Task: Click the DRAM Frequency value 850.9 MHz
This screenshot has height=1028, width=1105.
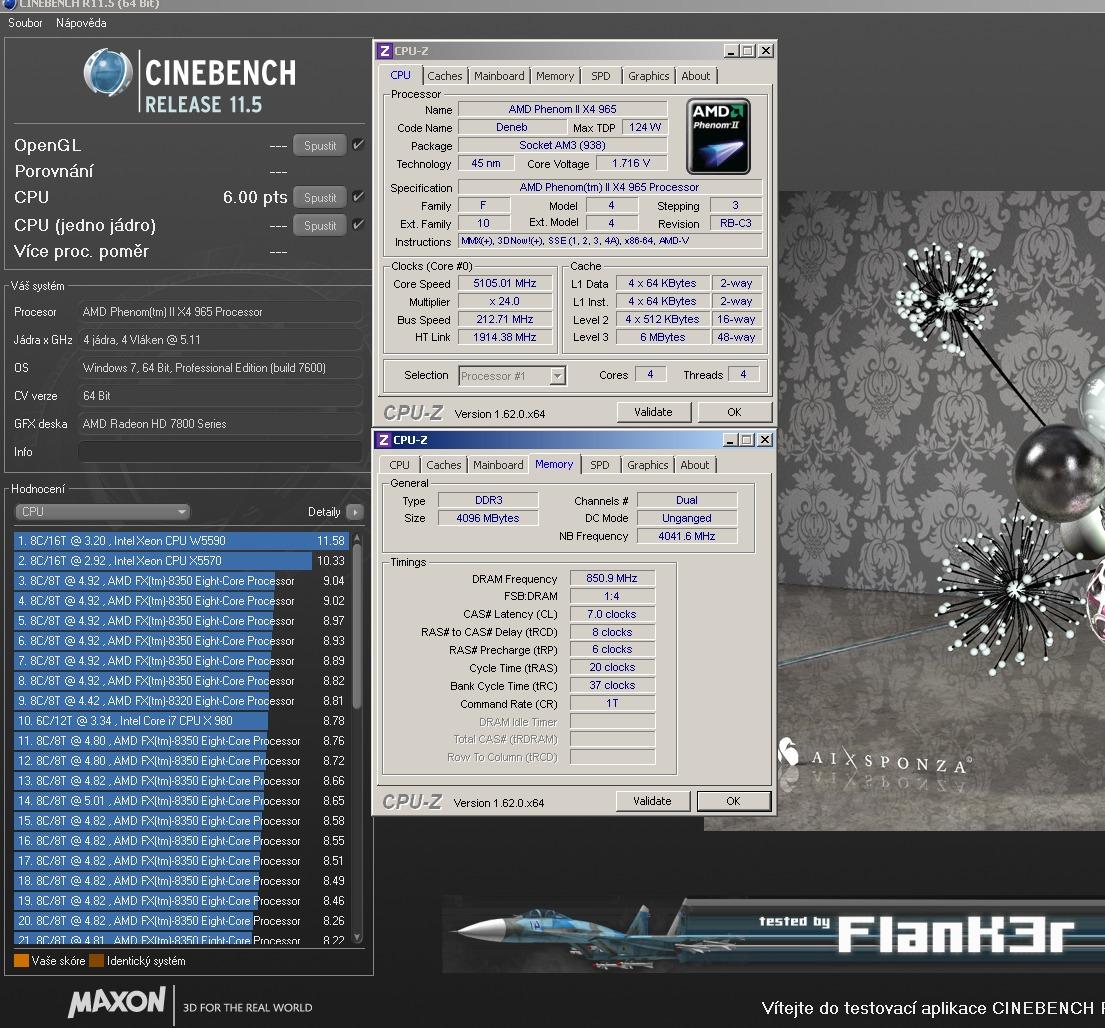Action: point(612,578)
